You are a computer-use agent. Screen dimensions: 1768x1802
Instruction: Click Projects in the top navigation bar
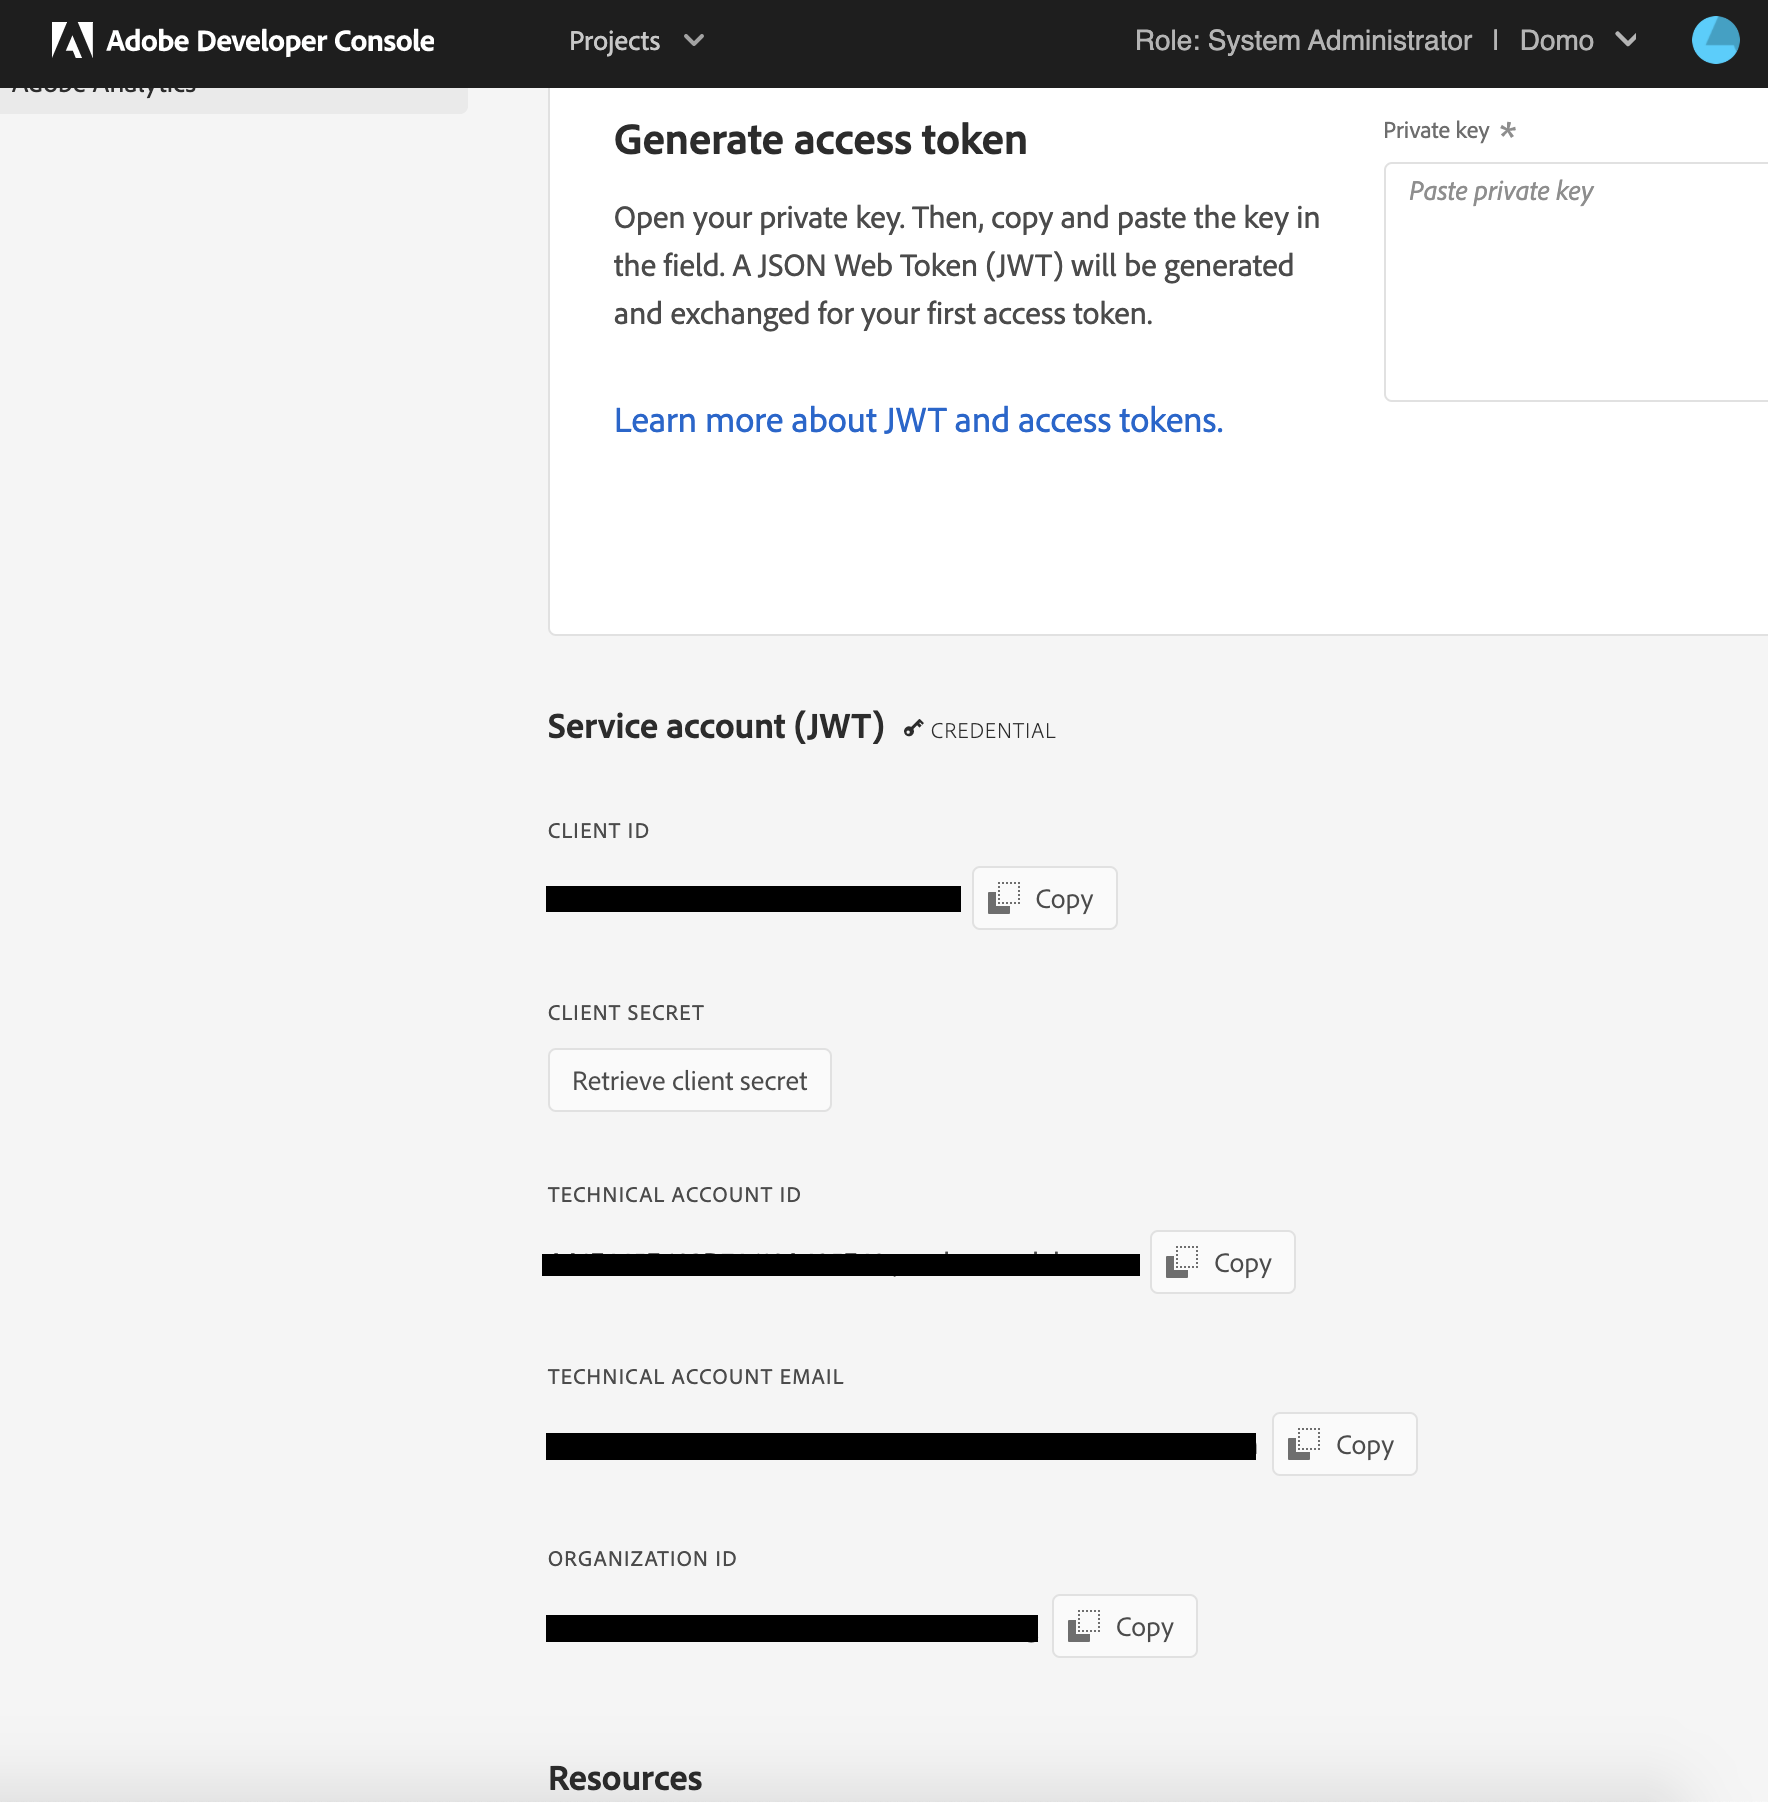click(x=614, y=41)
